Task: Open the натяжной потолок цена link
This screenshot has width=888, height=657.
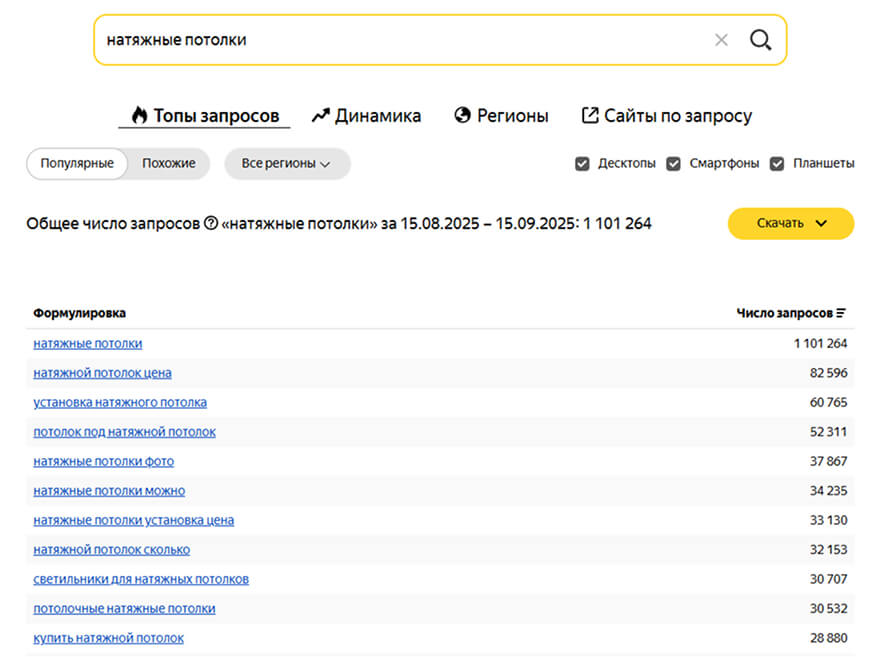Action: 102,373
